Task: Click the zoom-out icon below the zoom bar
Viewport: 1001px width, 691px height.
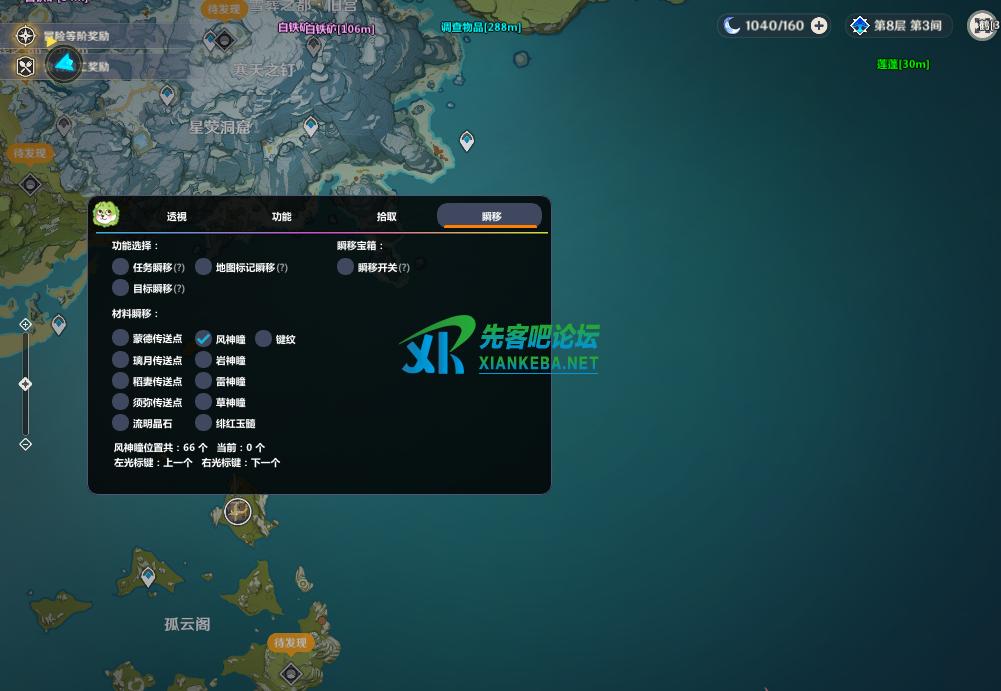Action: [x=26, y=444]
